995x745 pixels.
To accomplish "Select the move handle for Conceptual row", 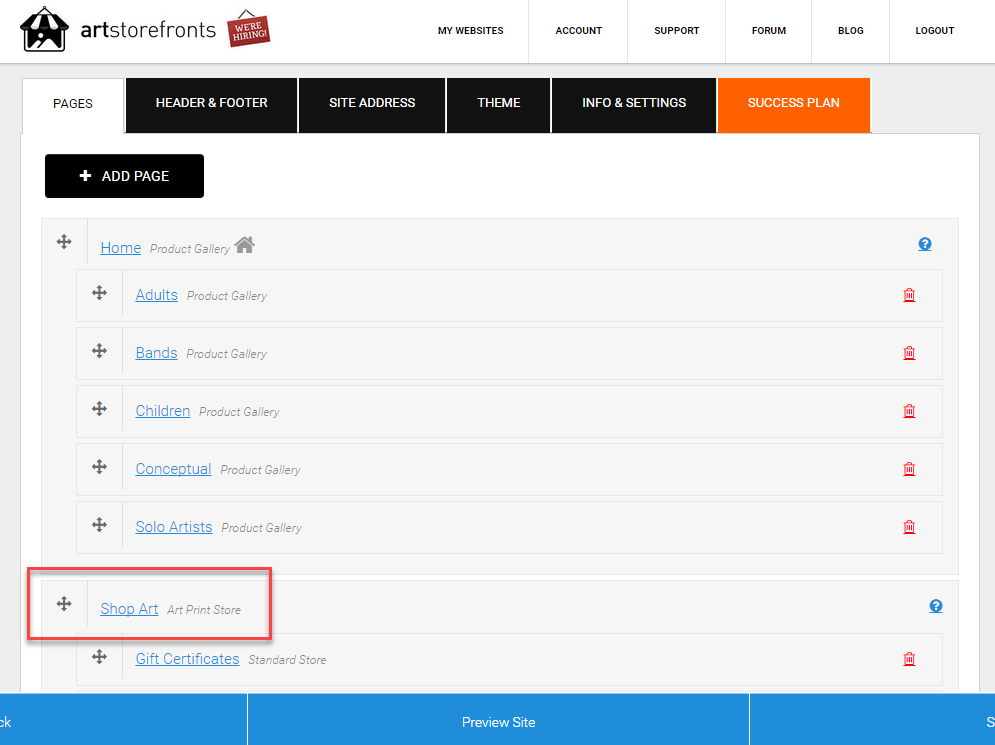I will coord(99,467).
